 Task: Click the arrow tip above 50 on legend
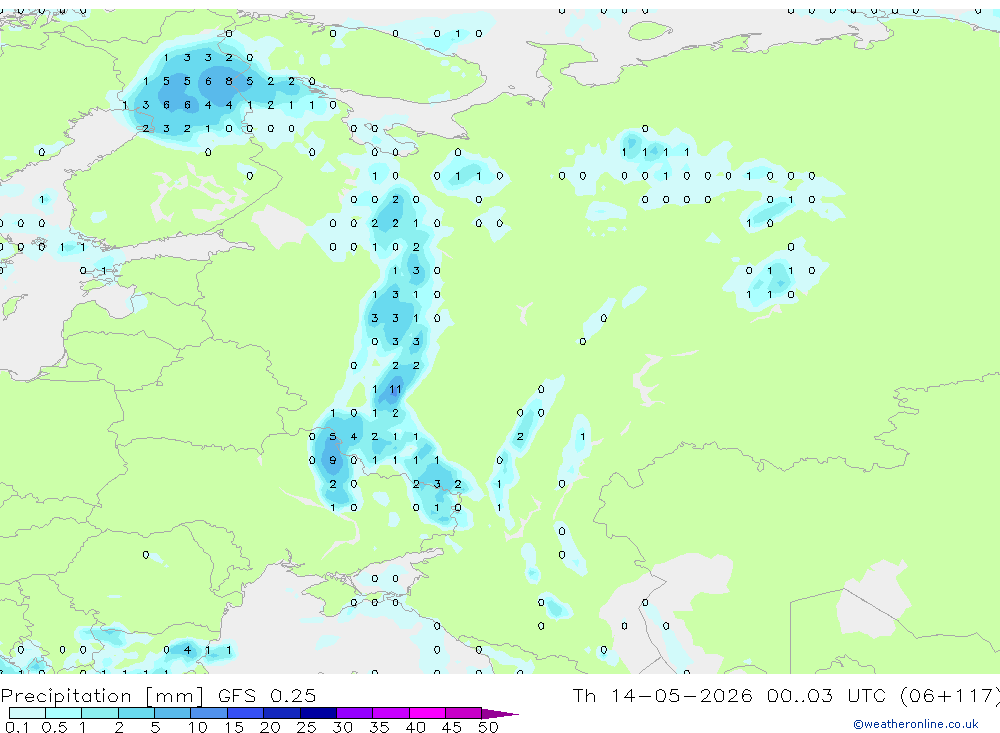pos(501,713)
